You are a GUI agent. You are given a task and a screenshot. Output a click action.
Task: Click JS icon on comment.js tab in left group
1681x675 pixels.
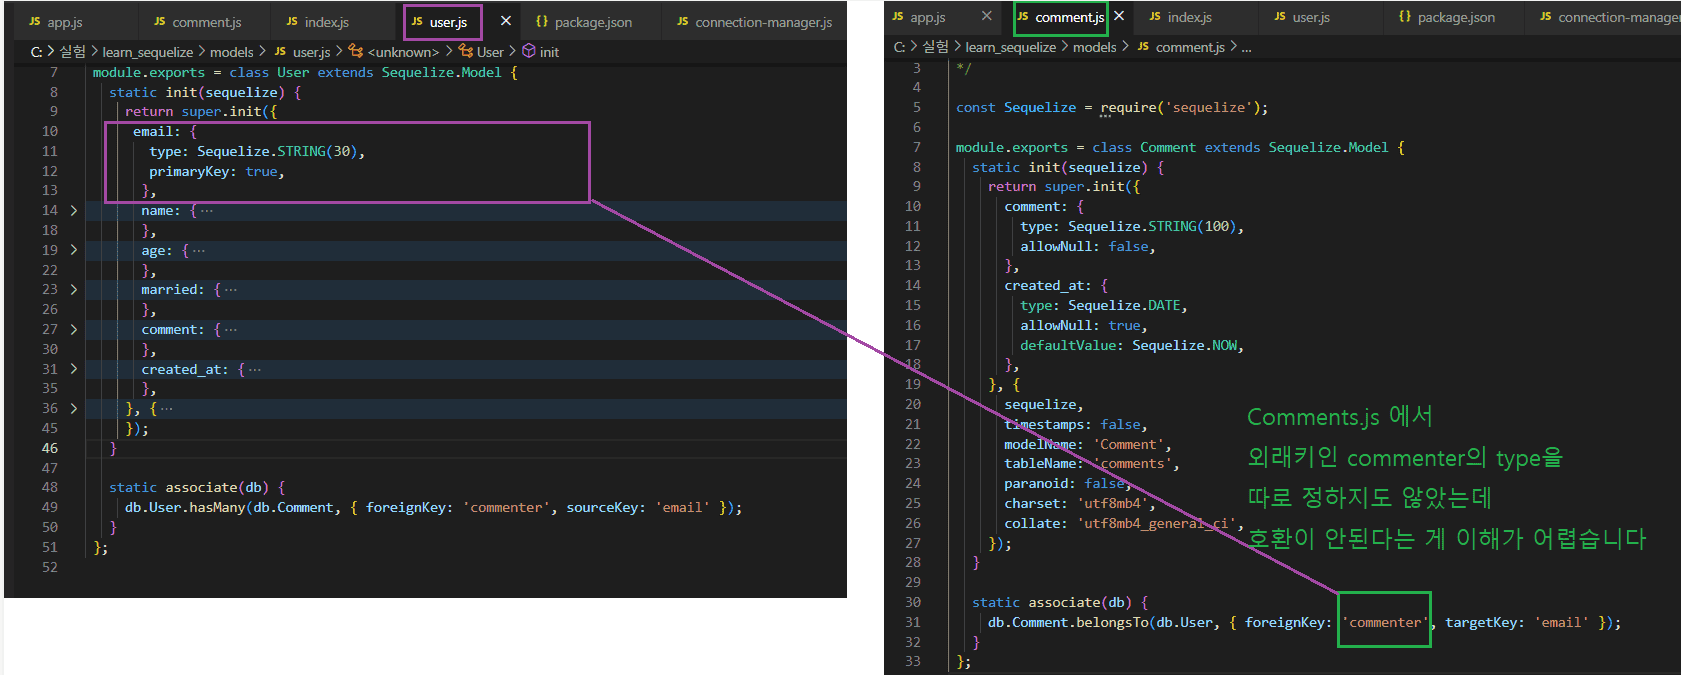(160, 22)
